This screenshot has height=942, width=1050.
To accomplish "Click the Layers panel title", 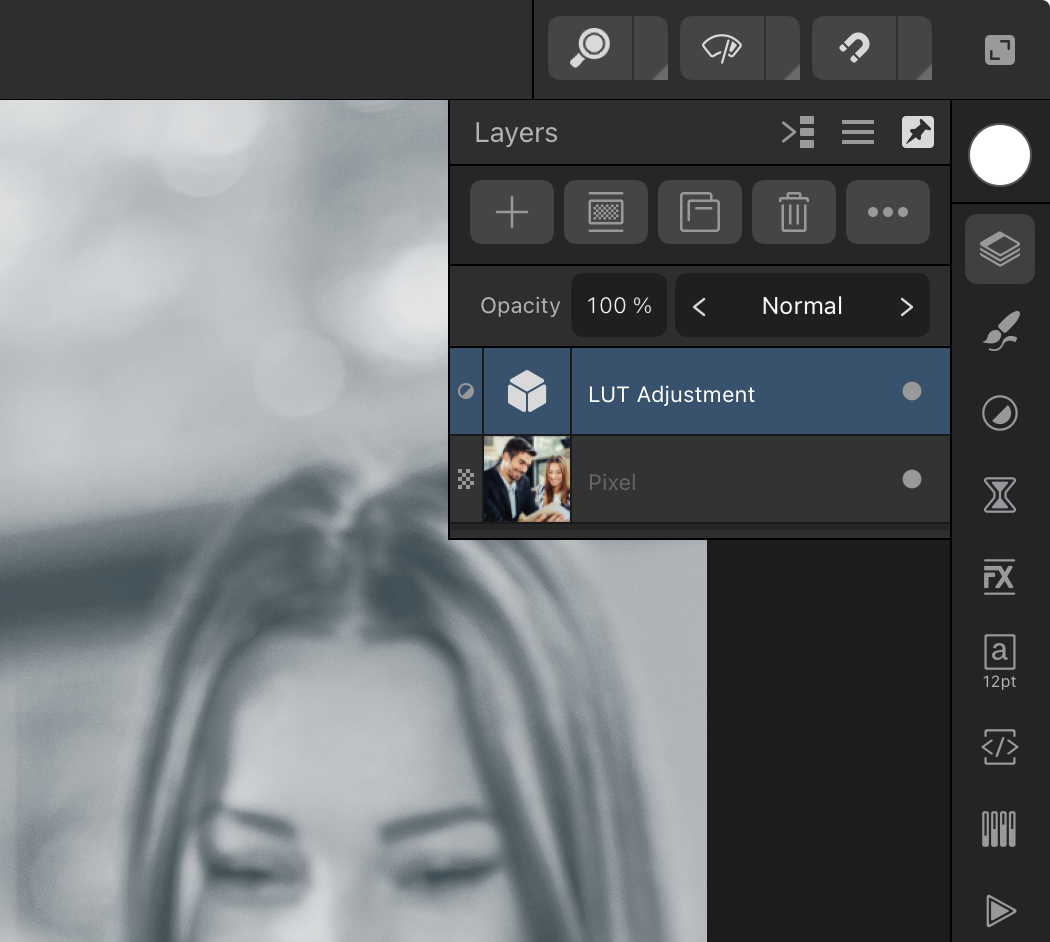I will pos(516,133).
